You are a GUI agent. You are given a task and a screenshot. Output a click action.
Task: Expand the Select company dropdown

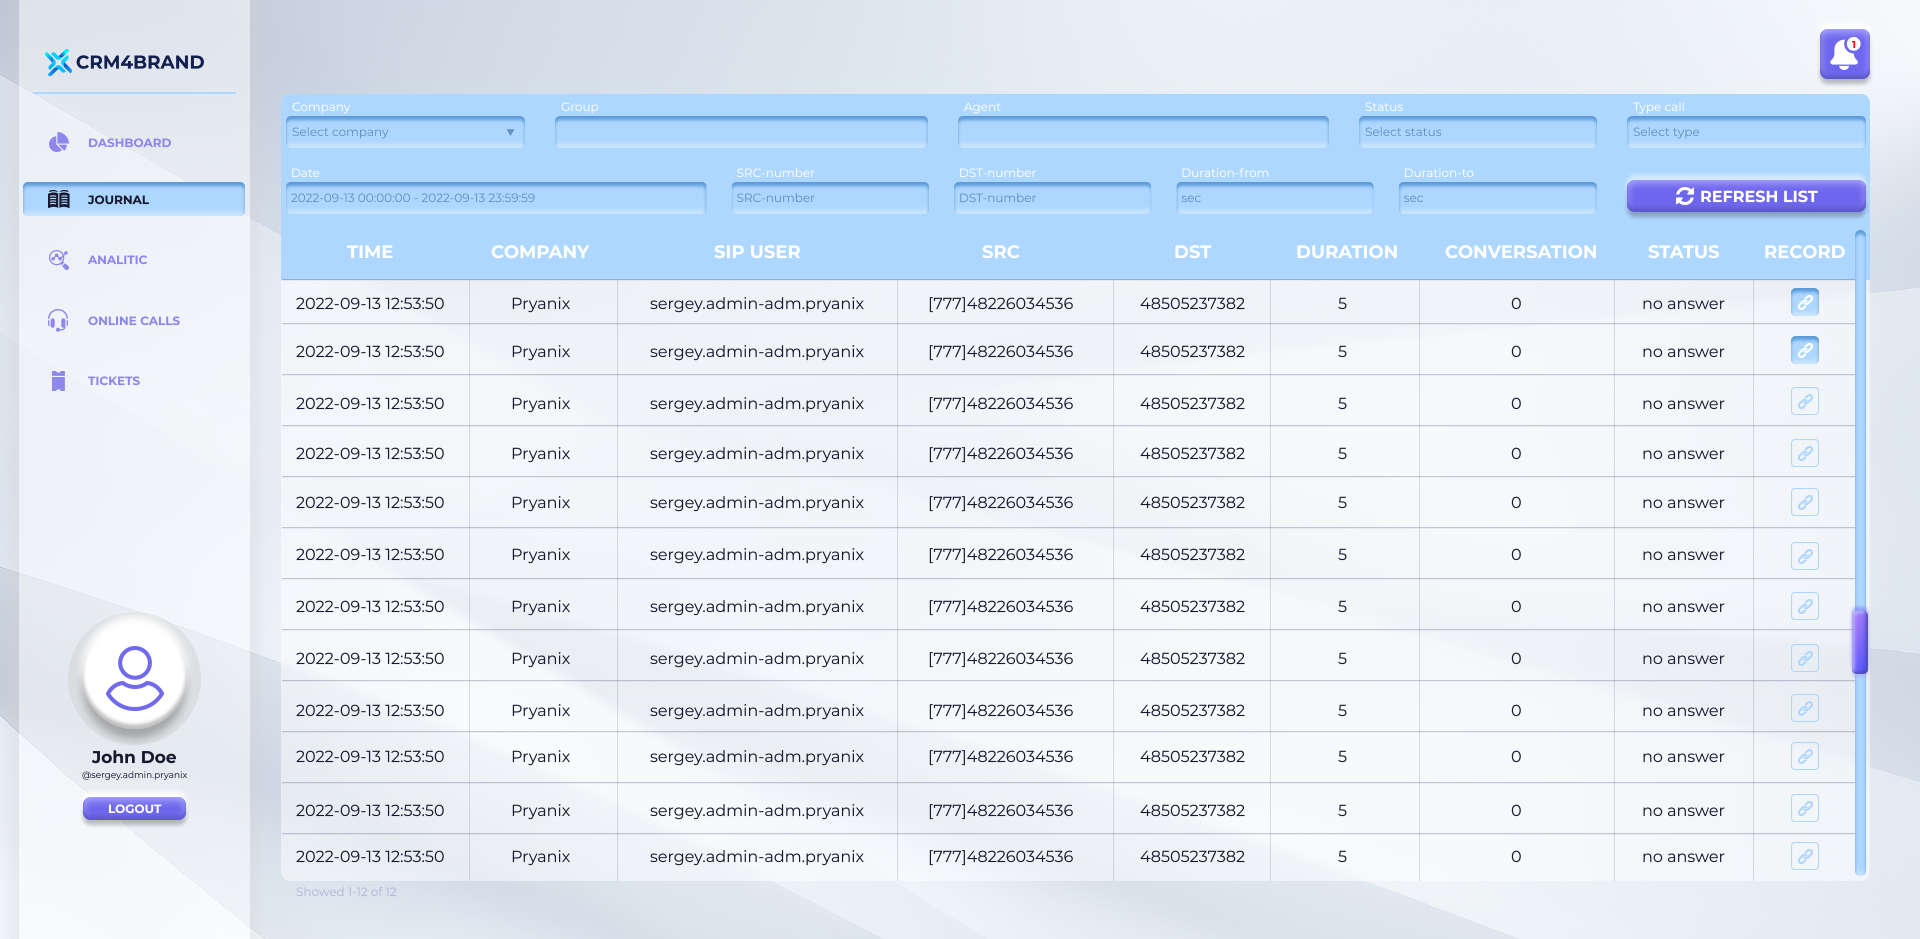coord(405,132)
